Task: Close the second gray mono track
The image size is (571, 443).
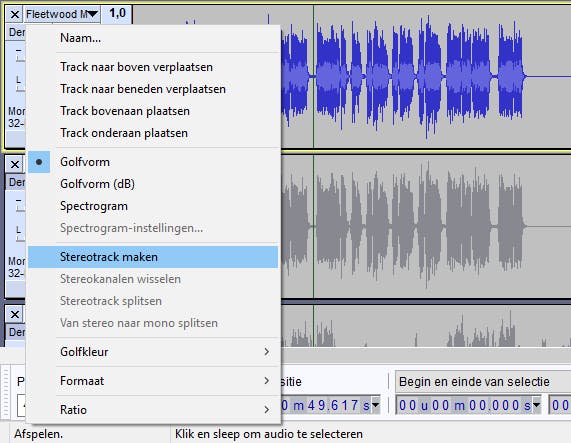Action: [x=15, y=165]
